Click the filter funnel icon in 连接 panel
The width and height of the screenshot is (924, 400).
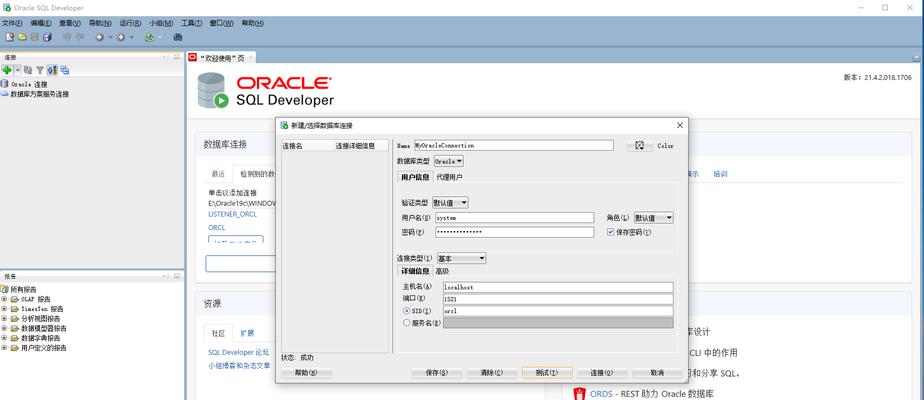[x=39, y=70]
